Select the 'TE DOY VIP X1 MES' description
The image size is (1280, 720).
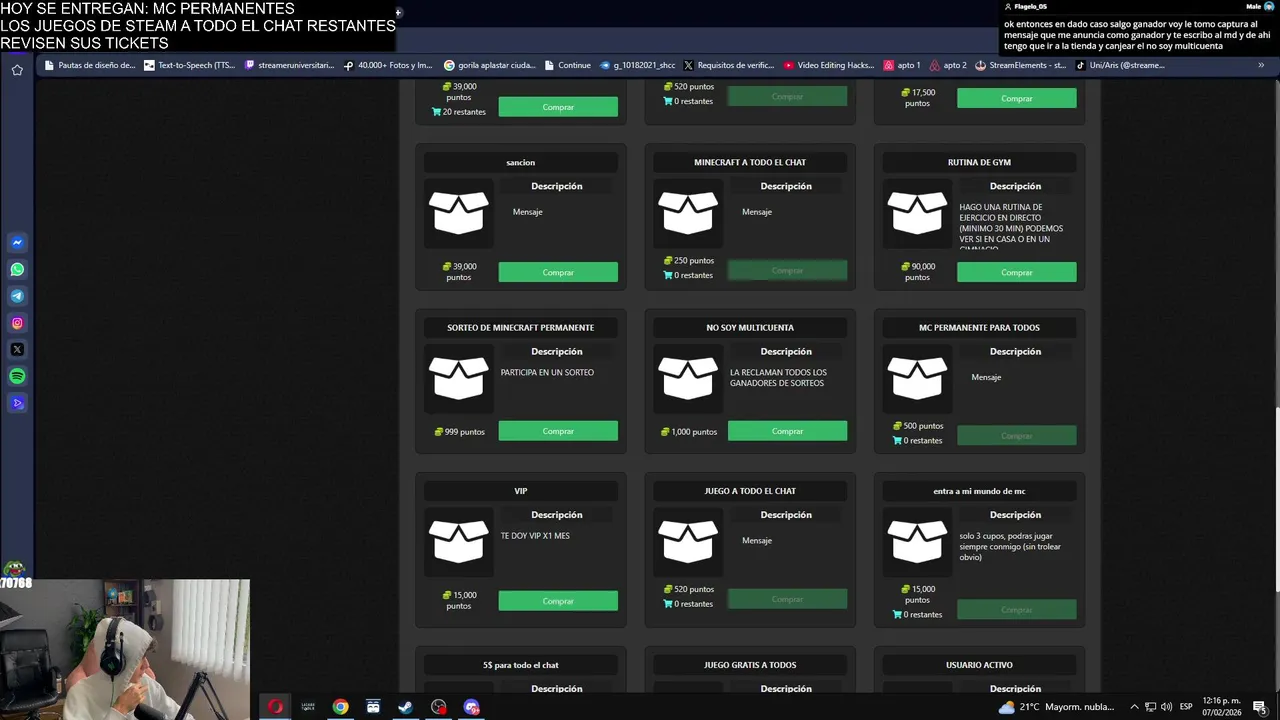[535, 536]
